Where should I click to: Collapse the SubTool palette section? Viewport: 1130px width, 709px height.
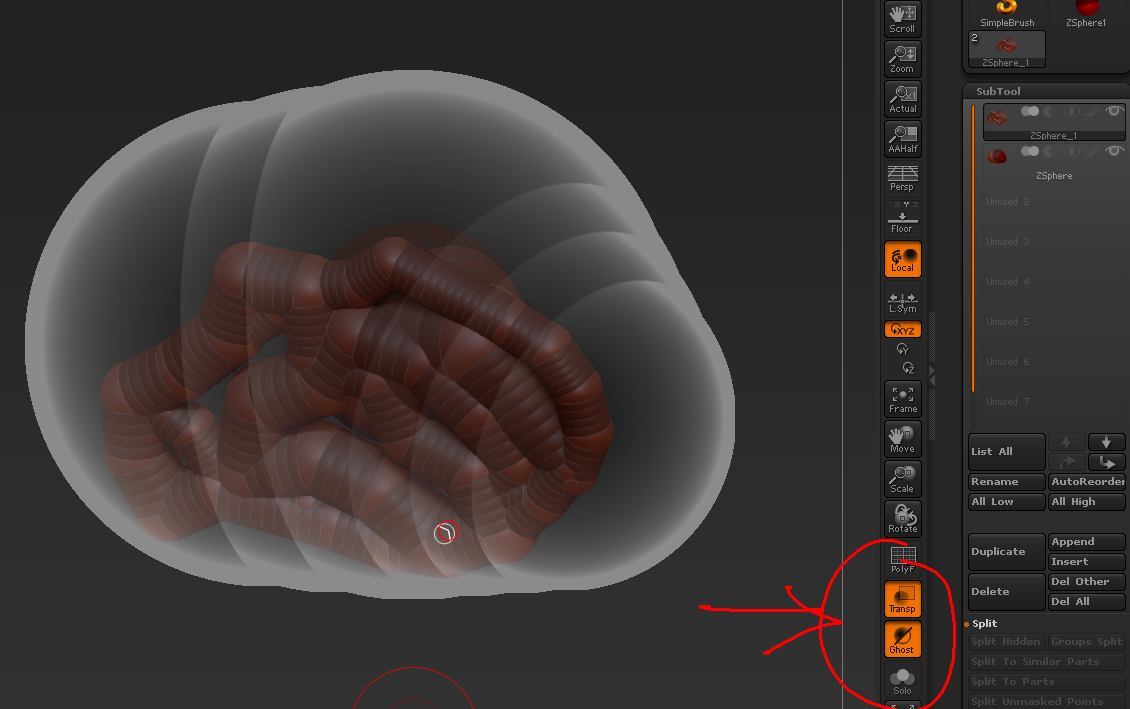click(998, 92)
